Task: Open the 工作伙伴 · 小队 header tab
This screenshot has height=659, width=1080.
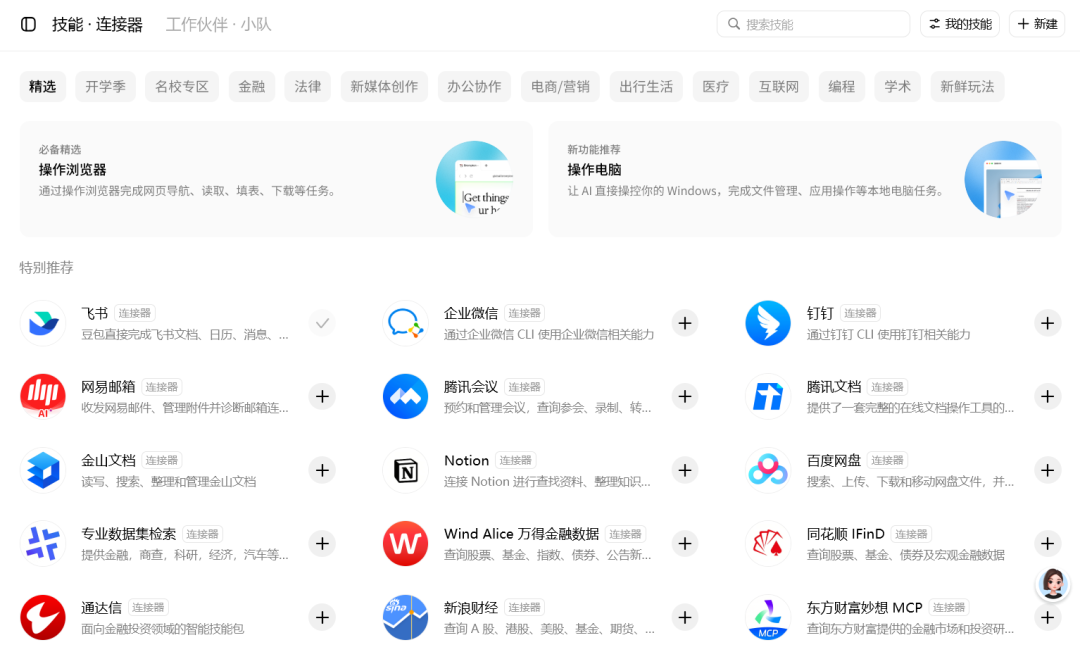Action: pyautogui.click(x=218, y=25)
